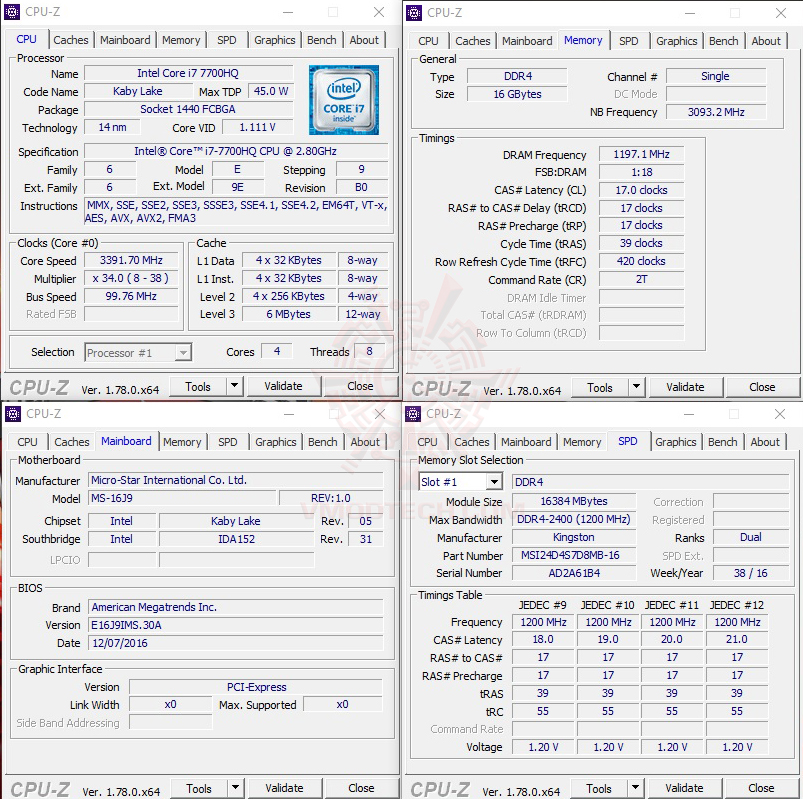Click Close button in Memory window
Image resolution: width=803 pixels, height=799 pixels.
point(762,387)
